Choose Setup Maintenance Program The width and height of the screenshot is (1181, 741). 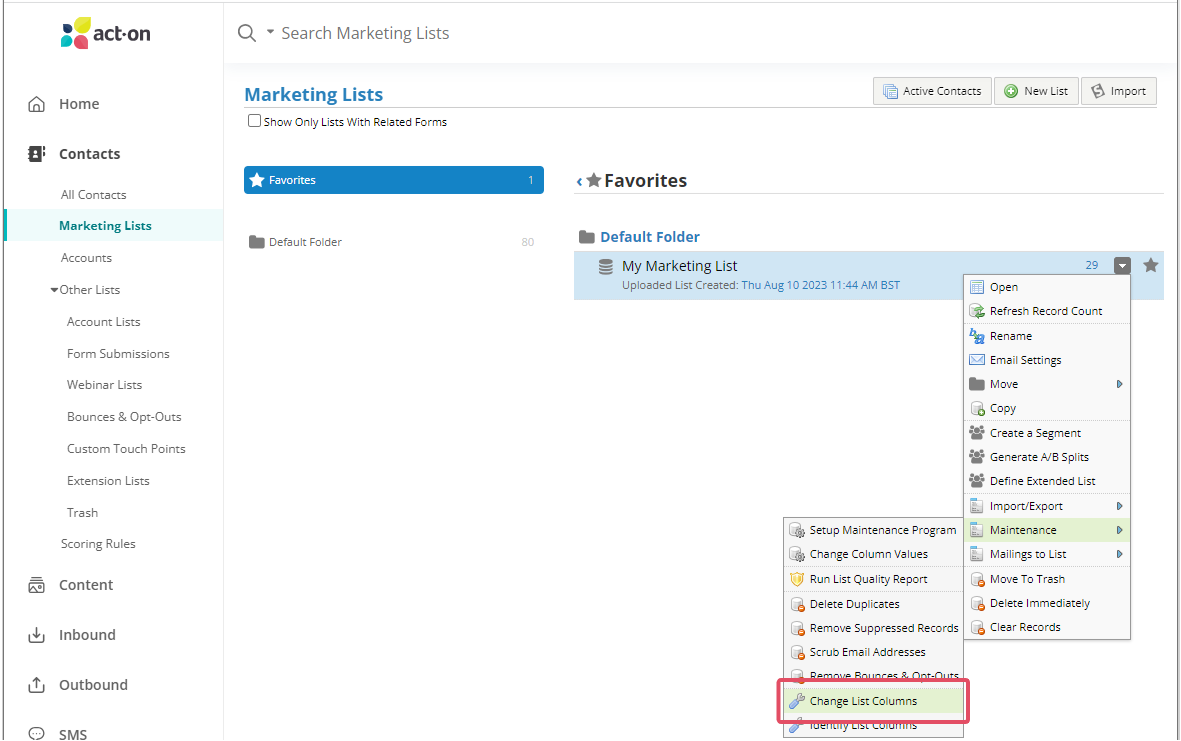[874, 530]
